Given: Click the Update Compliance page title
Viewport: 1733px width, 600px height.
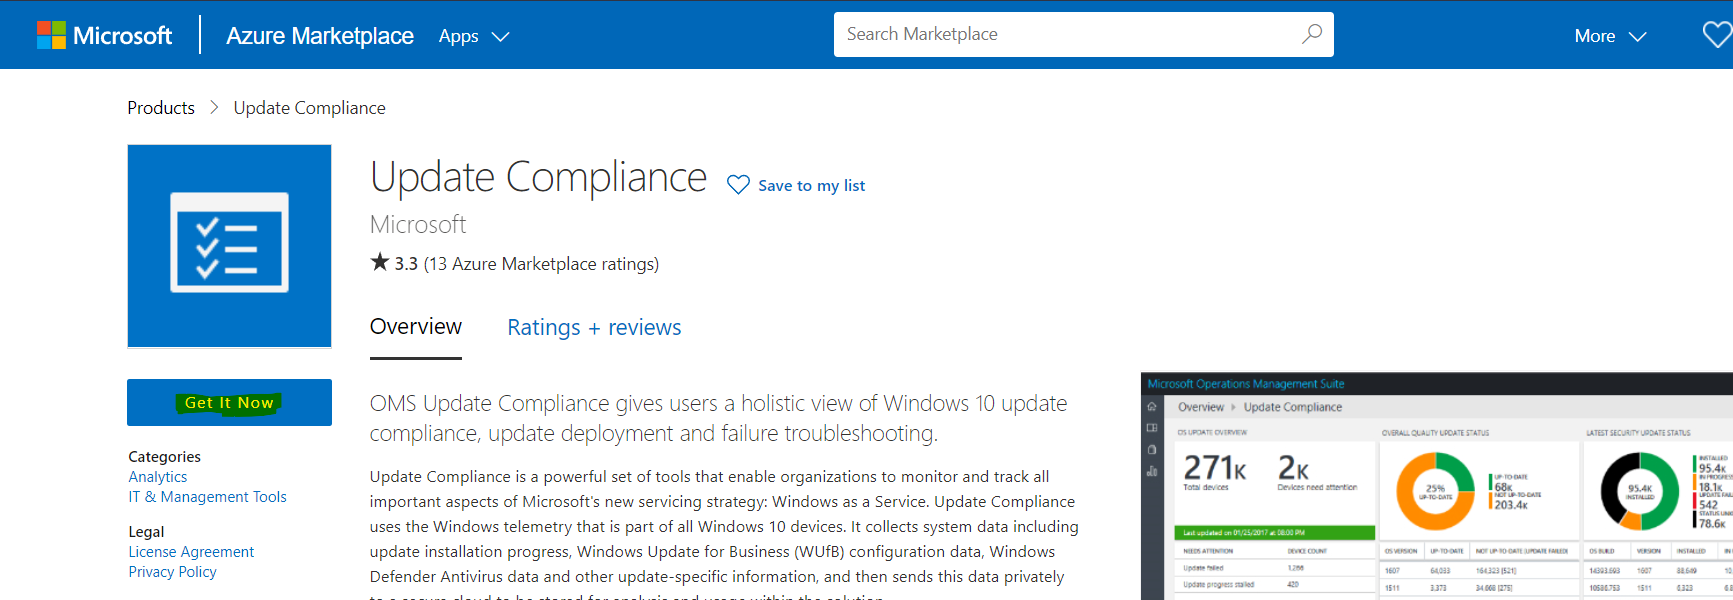Looking at the screenshot, I should pyautogui.click(x=538, y=177).
